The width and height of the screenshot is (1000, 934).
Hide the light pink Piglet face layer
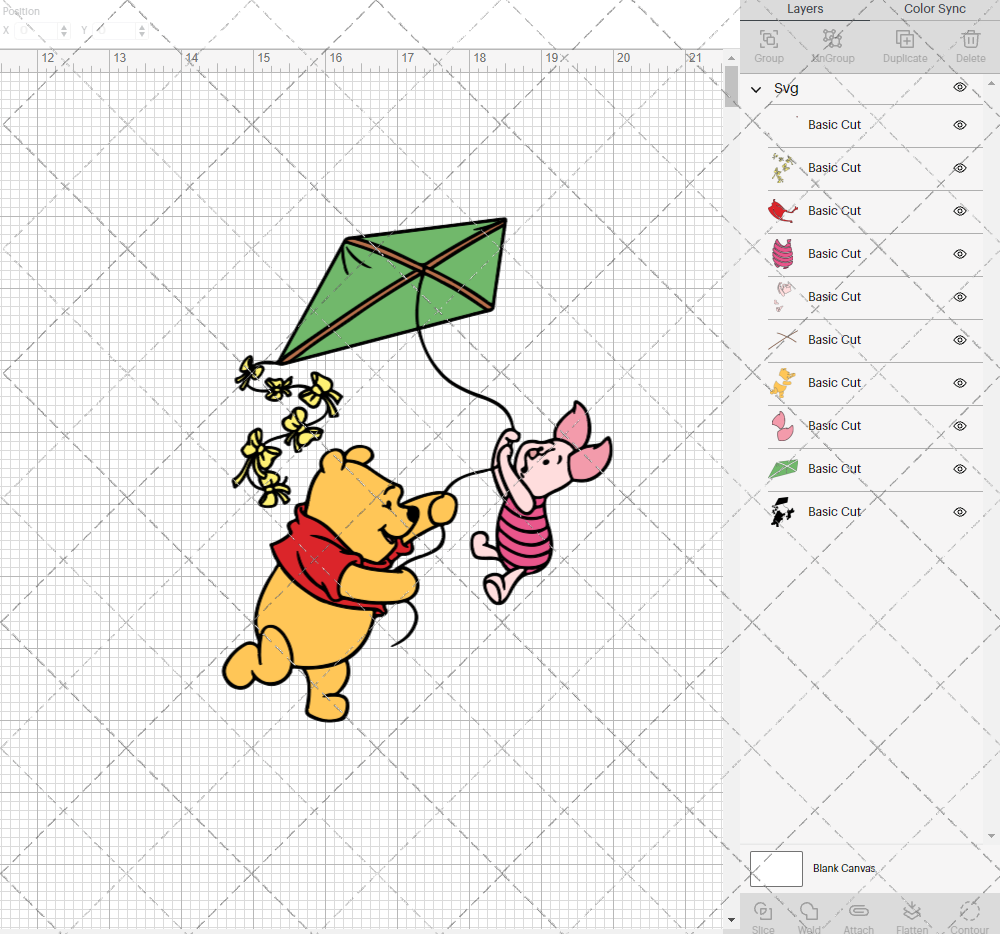pyautogui.click(x=960, y=297)
